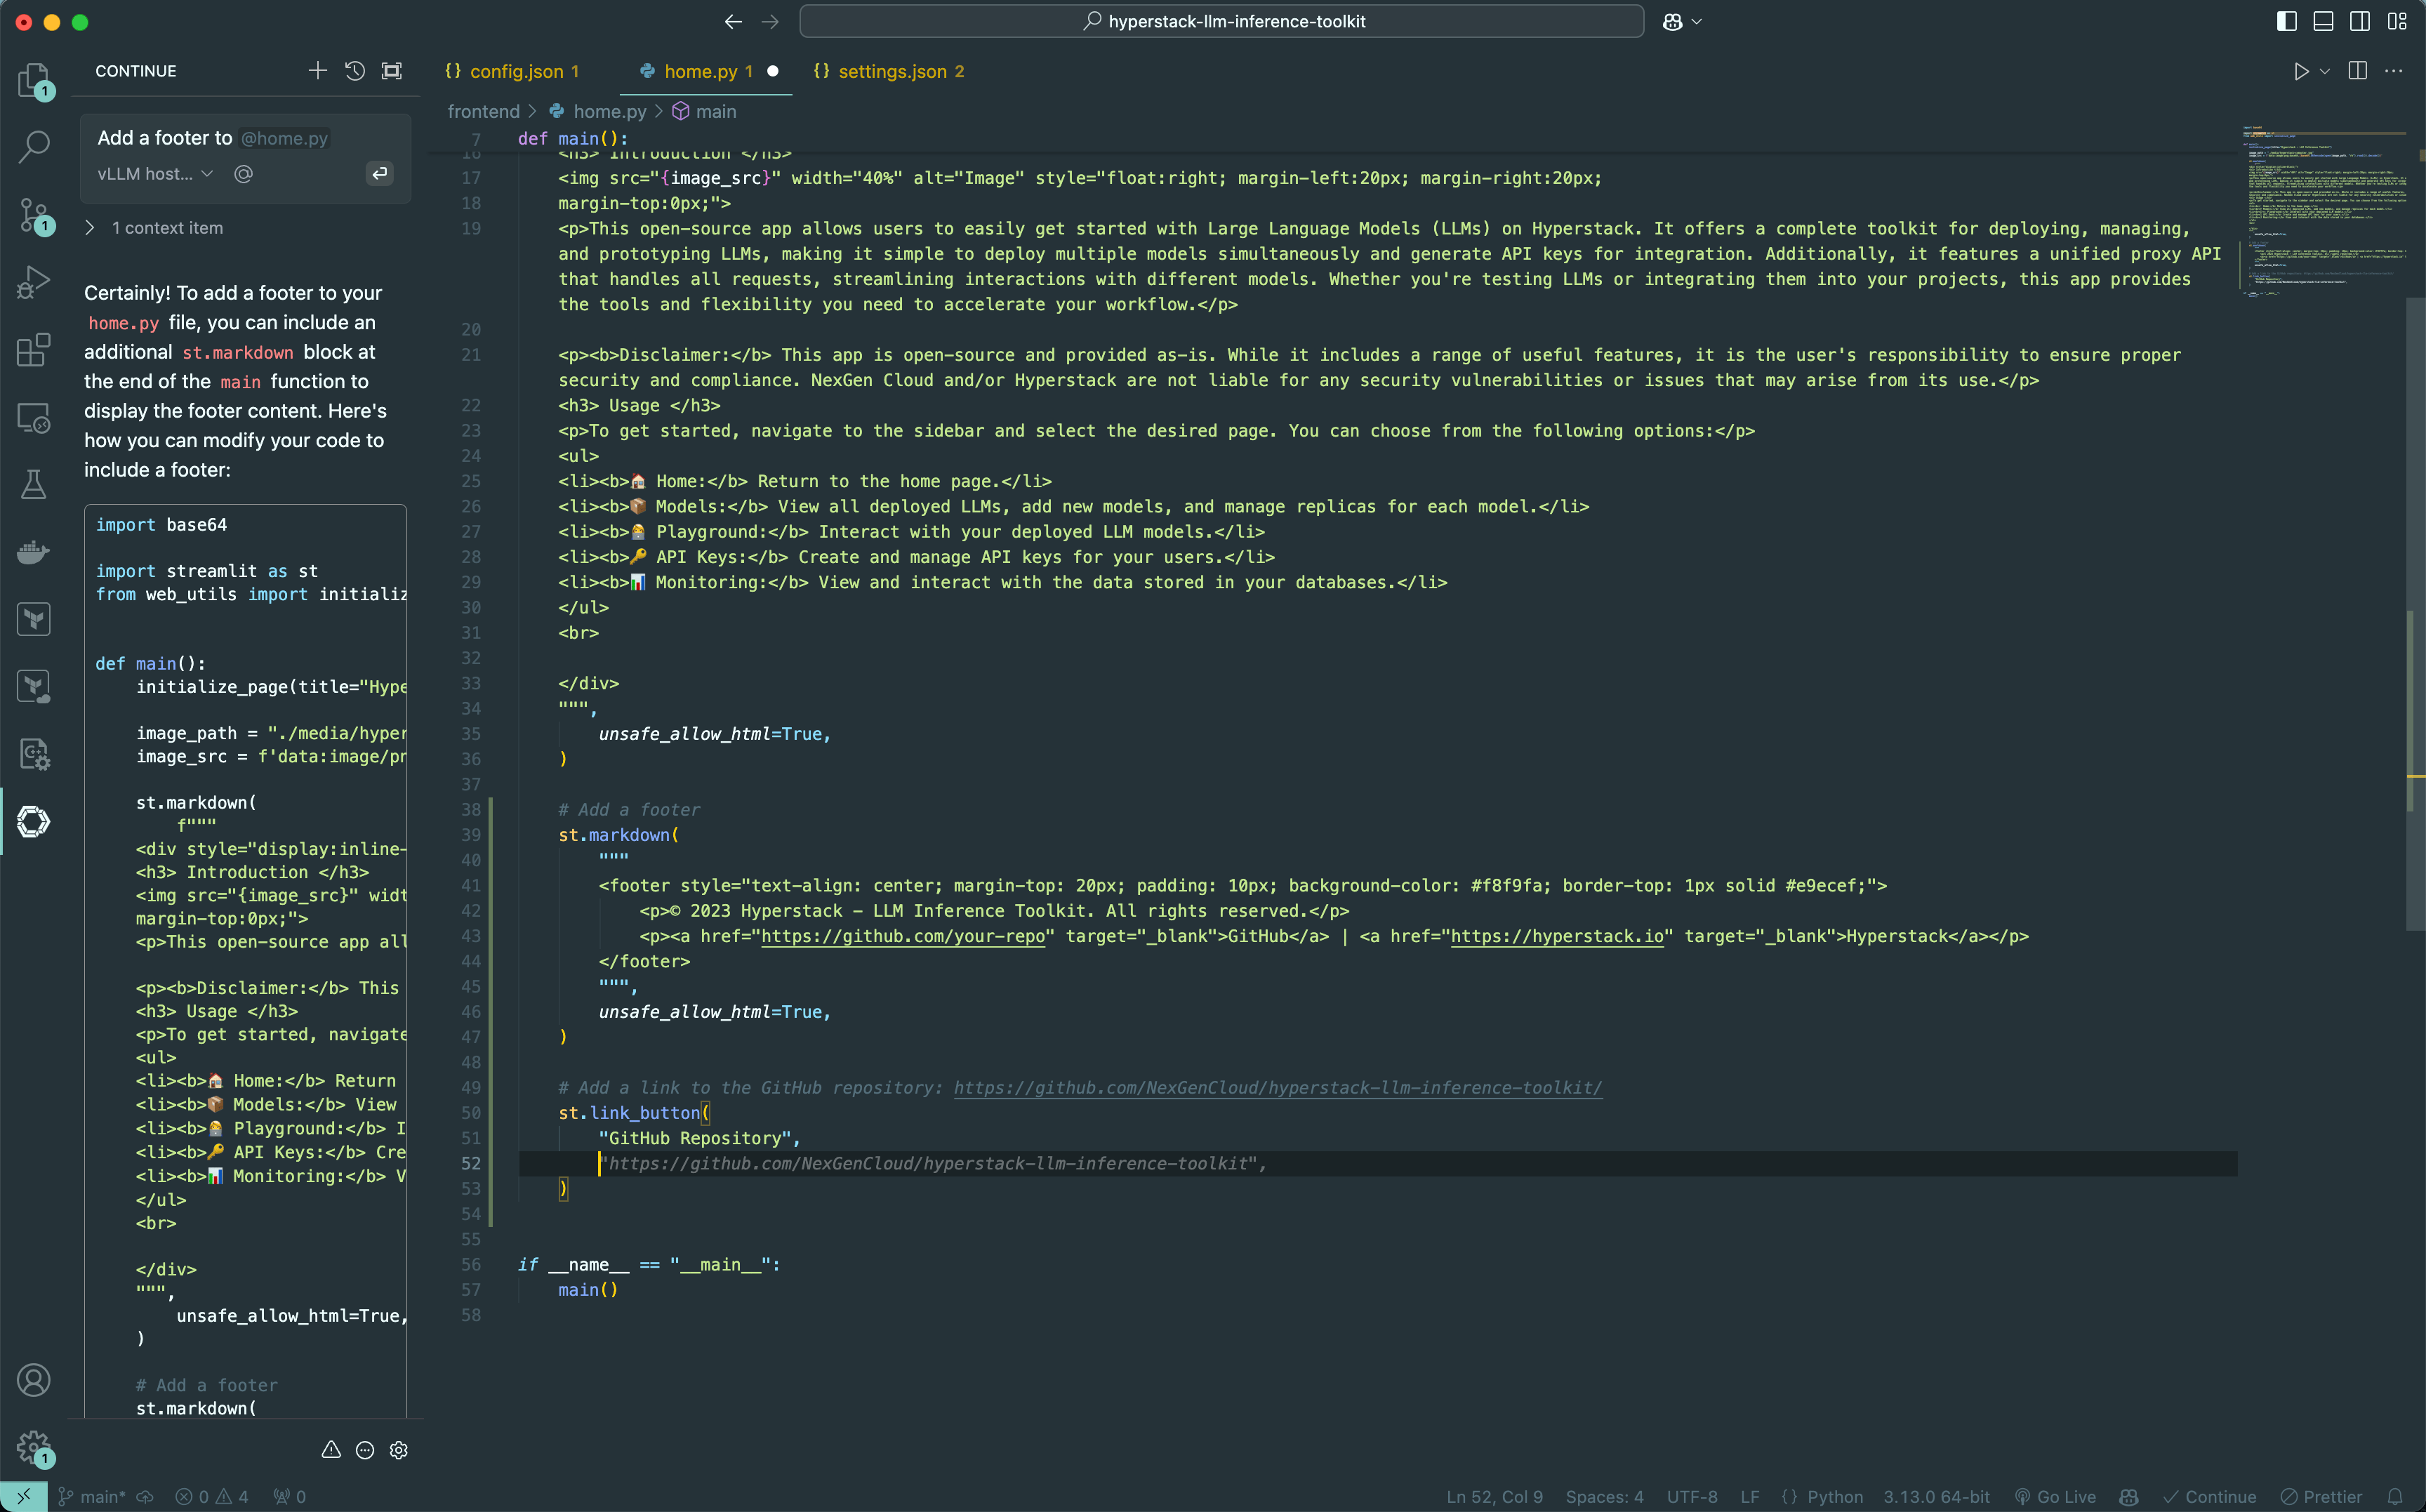Start a new Continue session with plus
Viewport: 2426px width, 1512px height.
point(317,71)
